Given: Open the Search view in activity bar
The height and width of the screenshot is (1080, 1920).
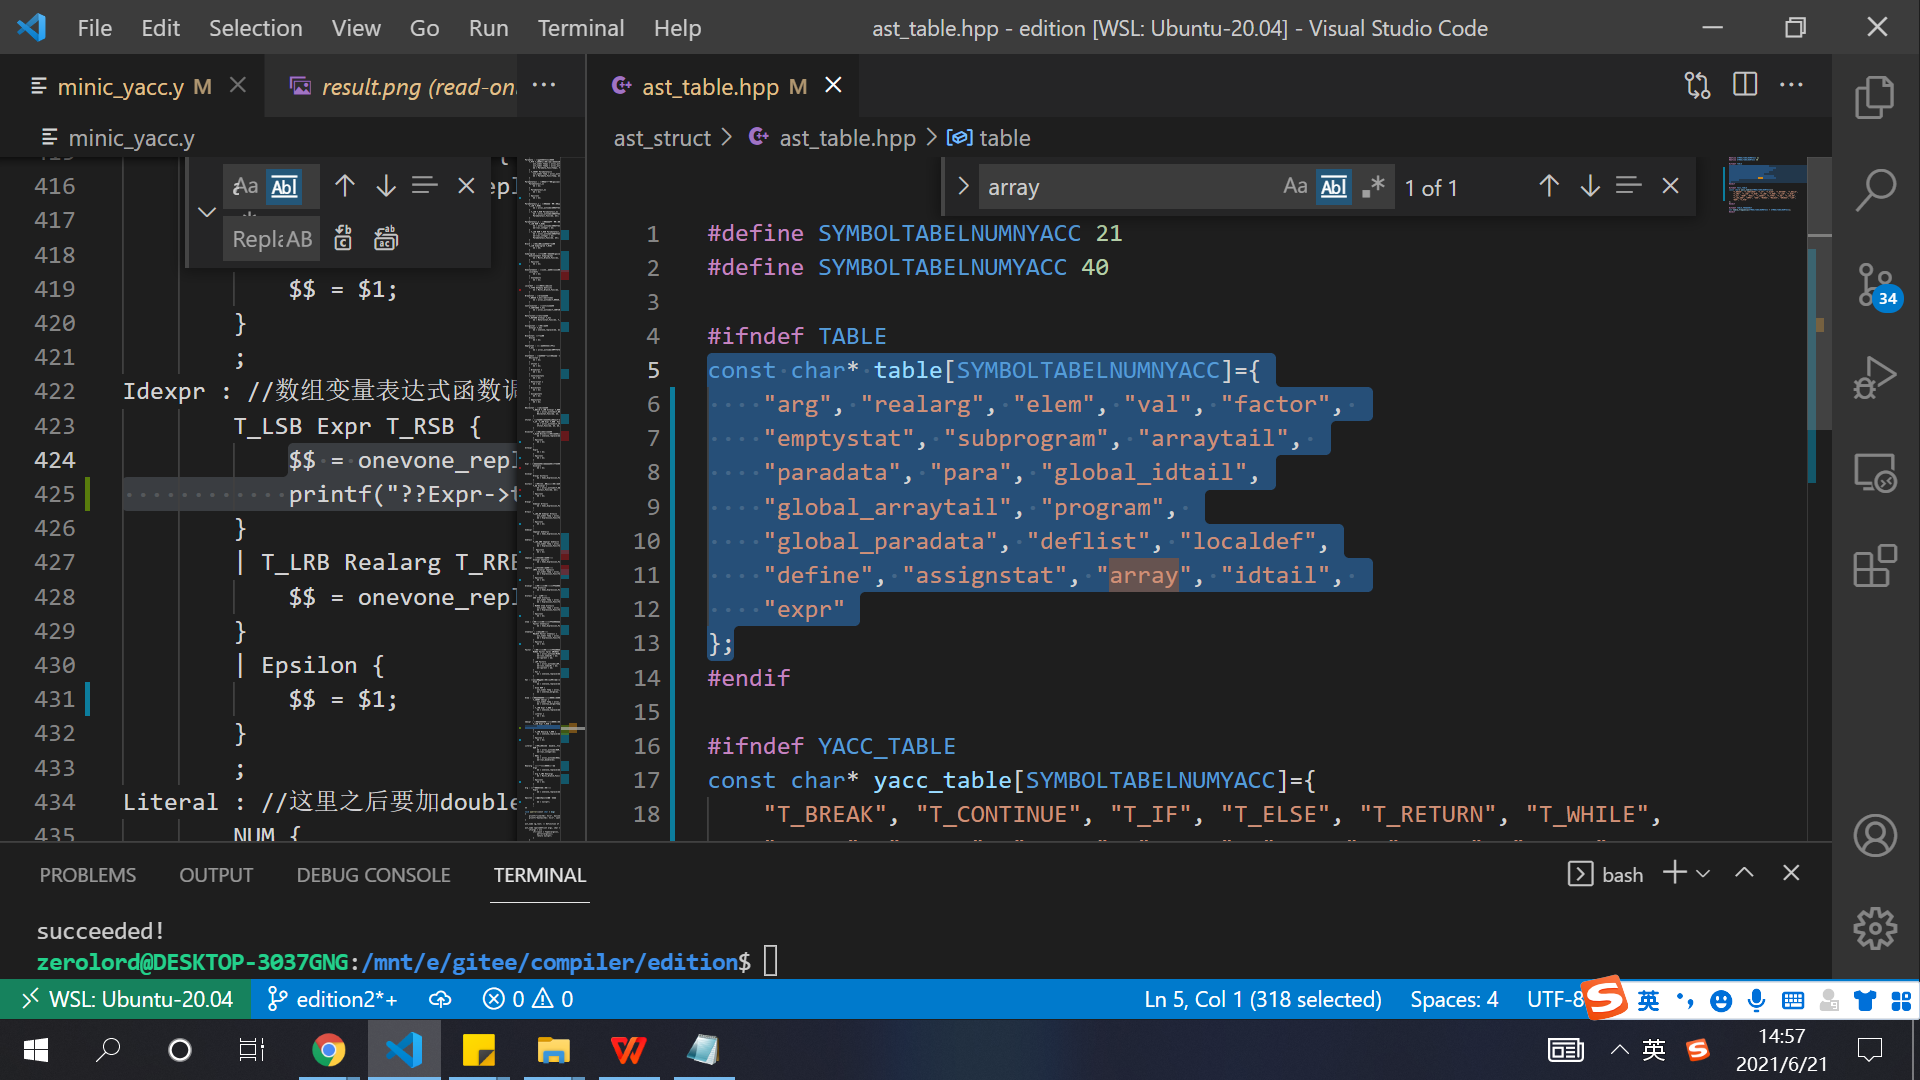Looking at the screenshot, I should click(x=1874, y=189).
